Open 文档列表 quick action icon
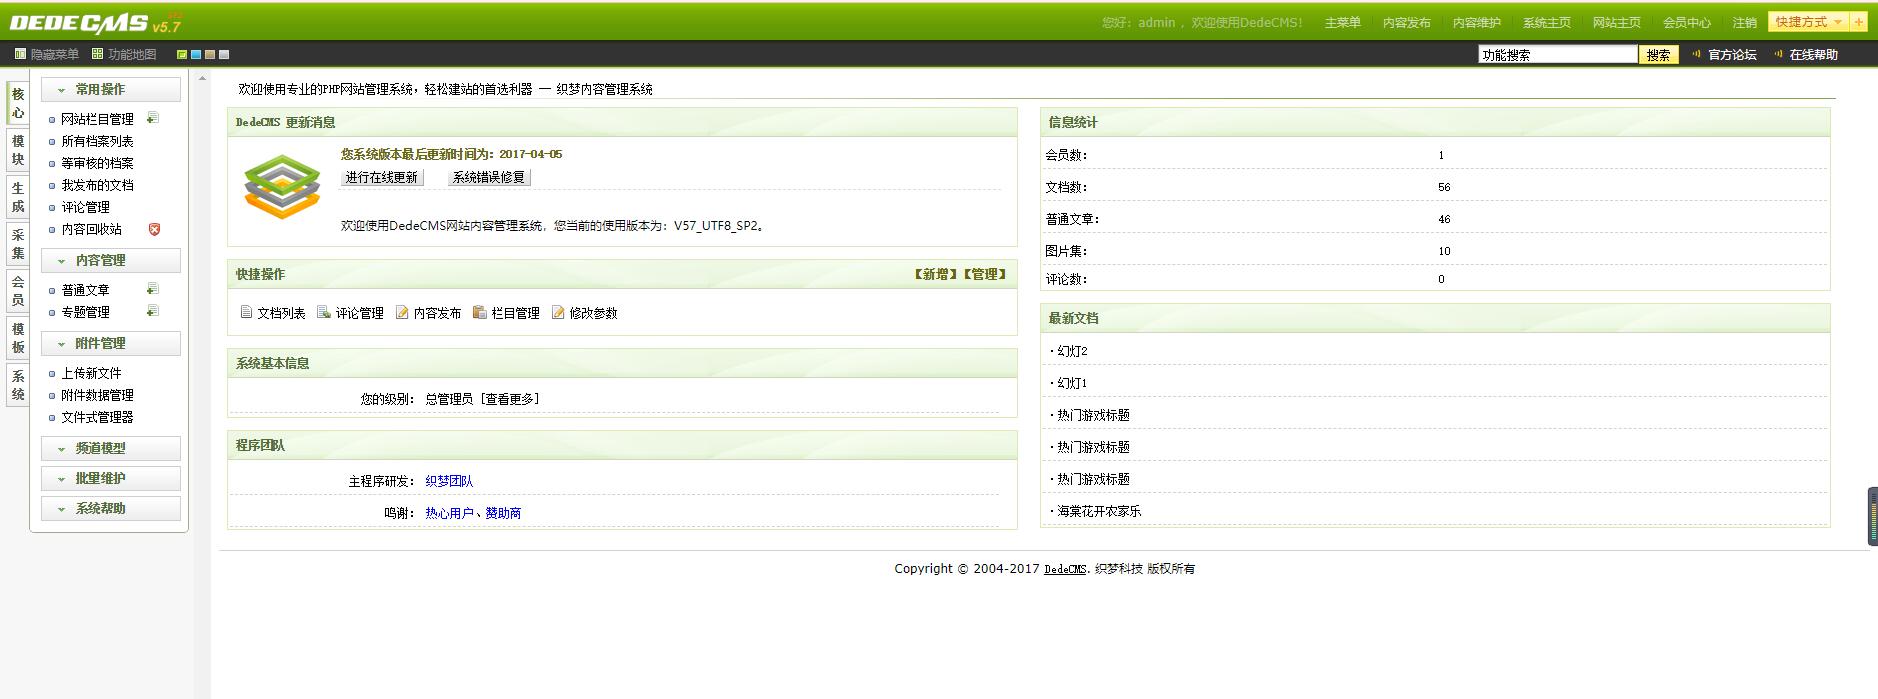 click(246, 313)
